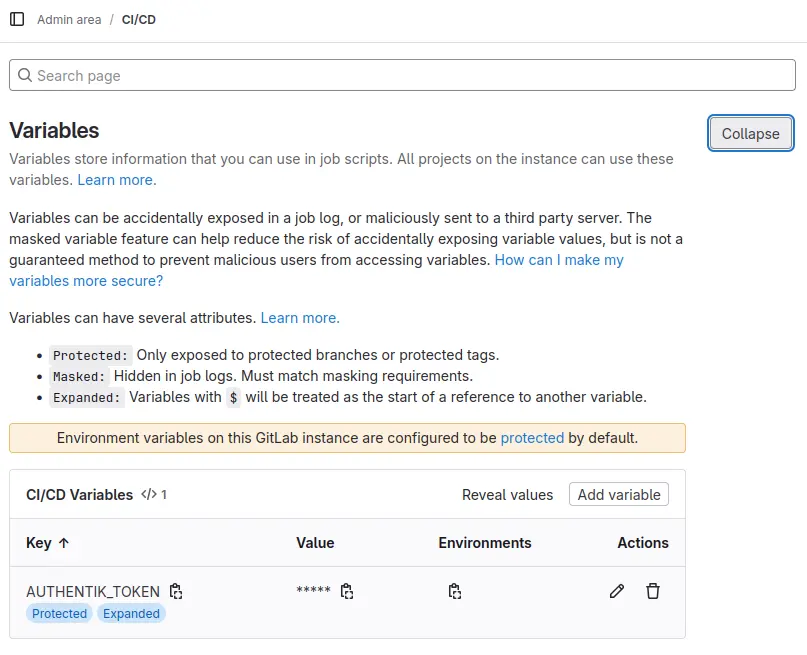807x655 pixels.
Task: Open 'How can I make my variables more secure?' link
Action: (558, 260)
